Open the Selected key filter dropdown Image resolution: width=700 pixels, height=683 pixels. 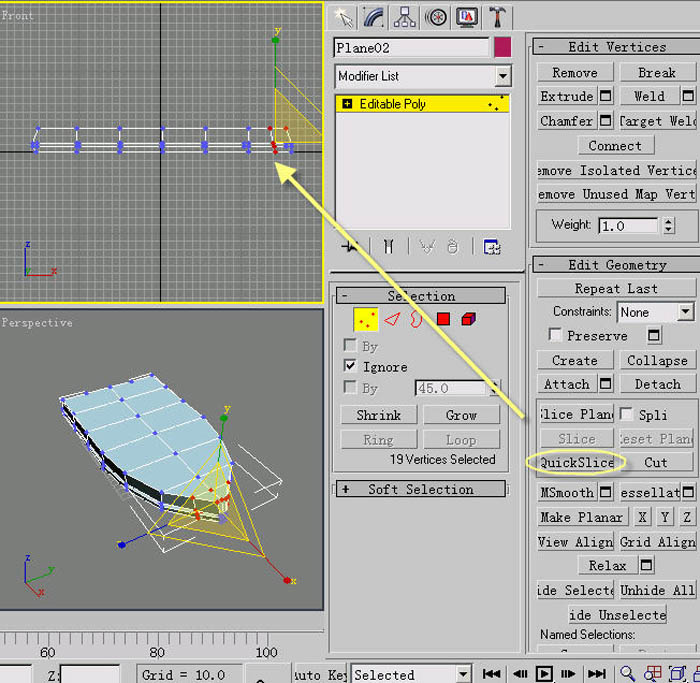point(463,674)
